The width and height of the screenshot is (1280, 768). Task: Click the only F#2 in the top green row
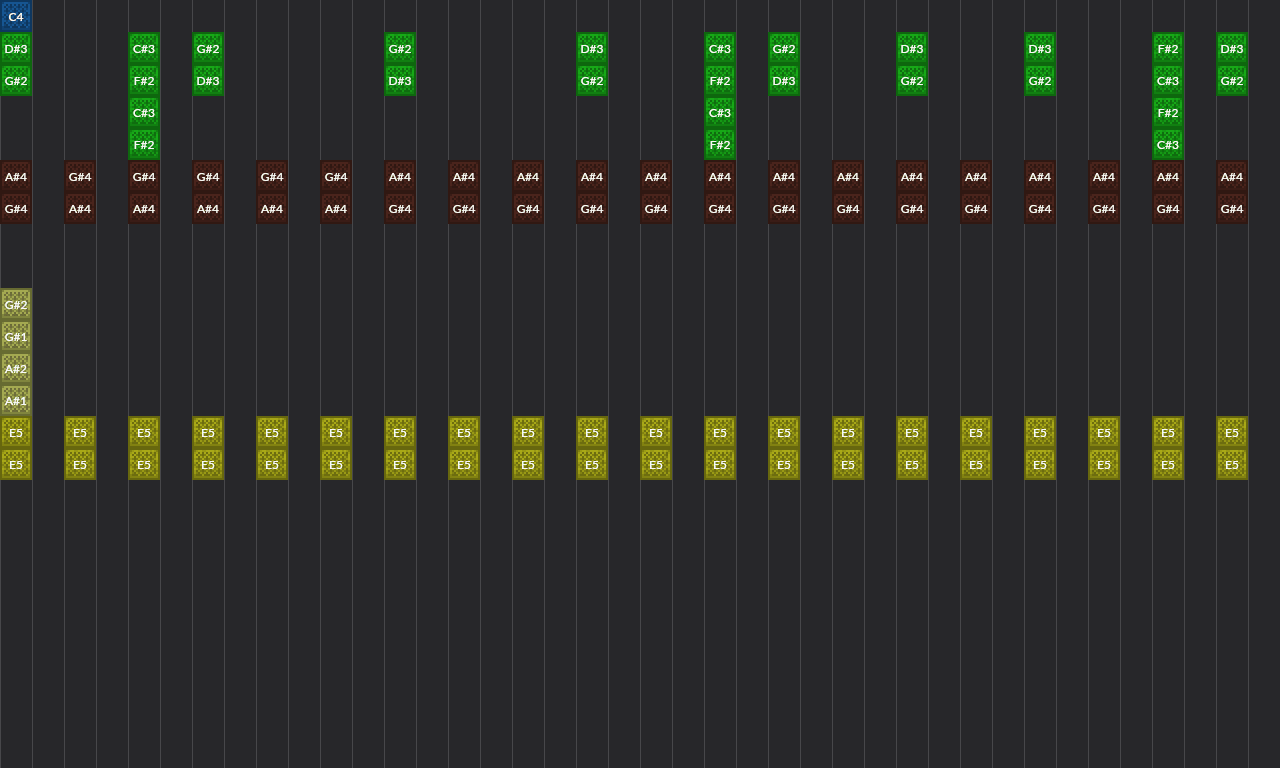1168,49
